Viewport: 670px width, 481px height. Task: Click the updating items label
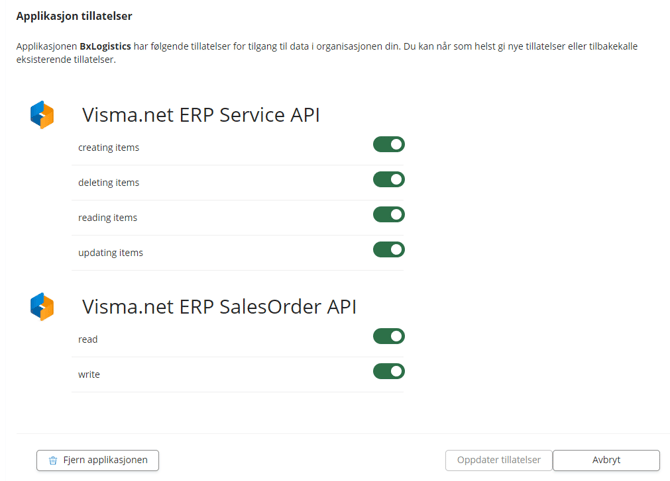point(110,252)
